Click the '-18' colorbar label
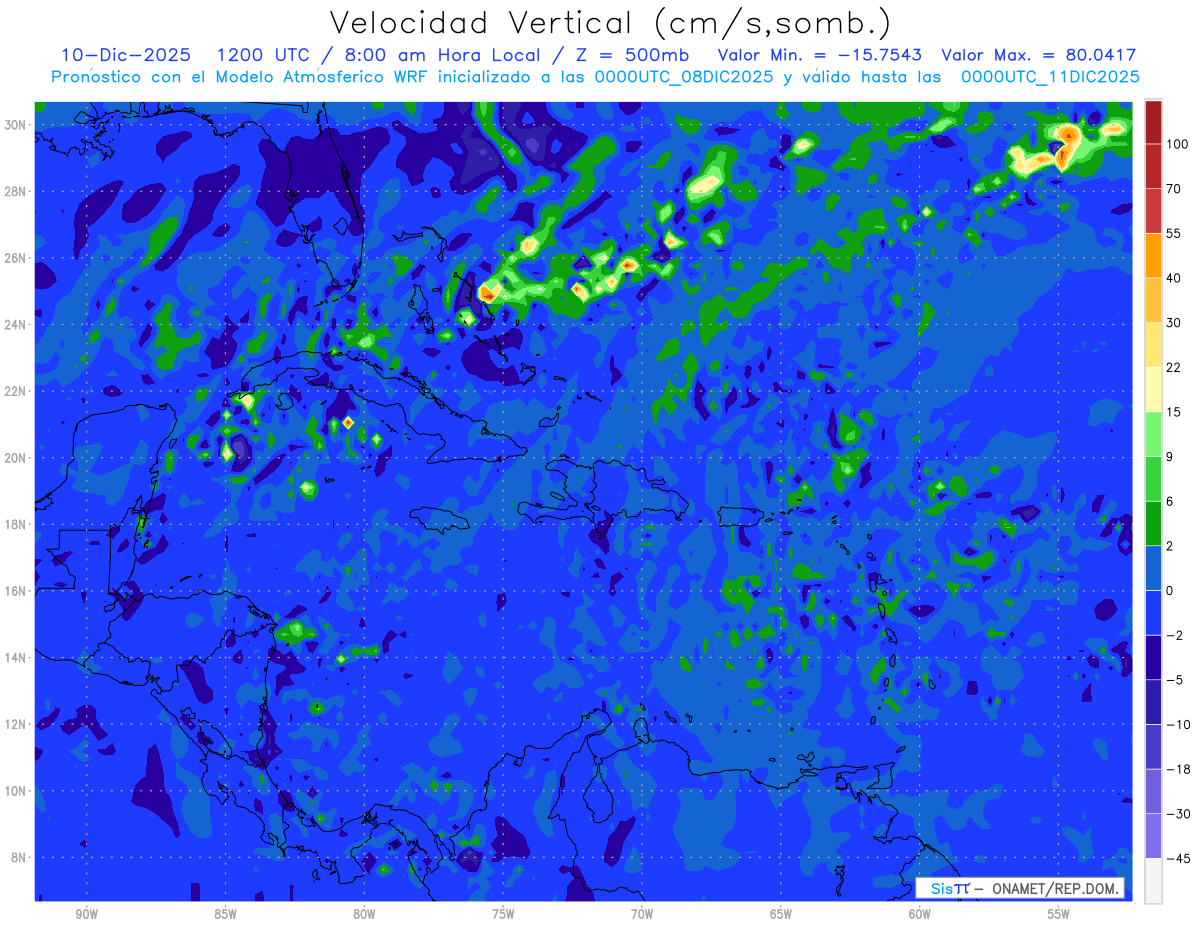The height and width of the screenshot is (927, 1200). (1177, 769)
